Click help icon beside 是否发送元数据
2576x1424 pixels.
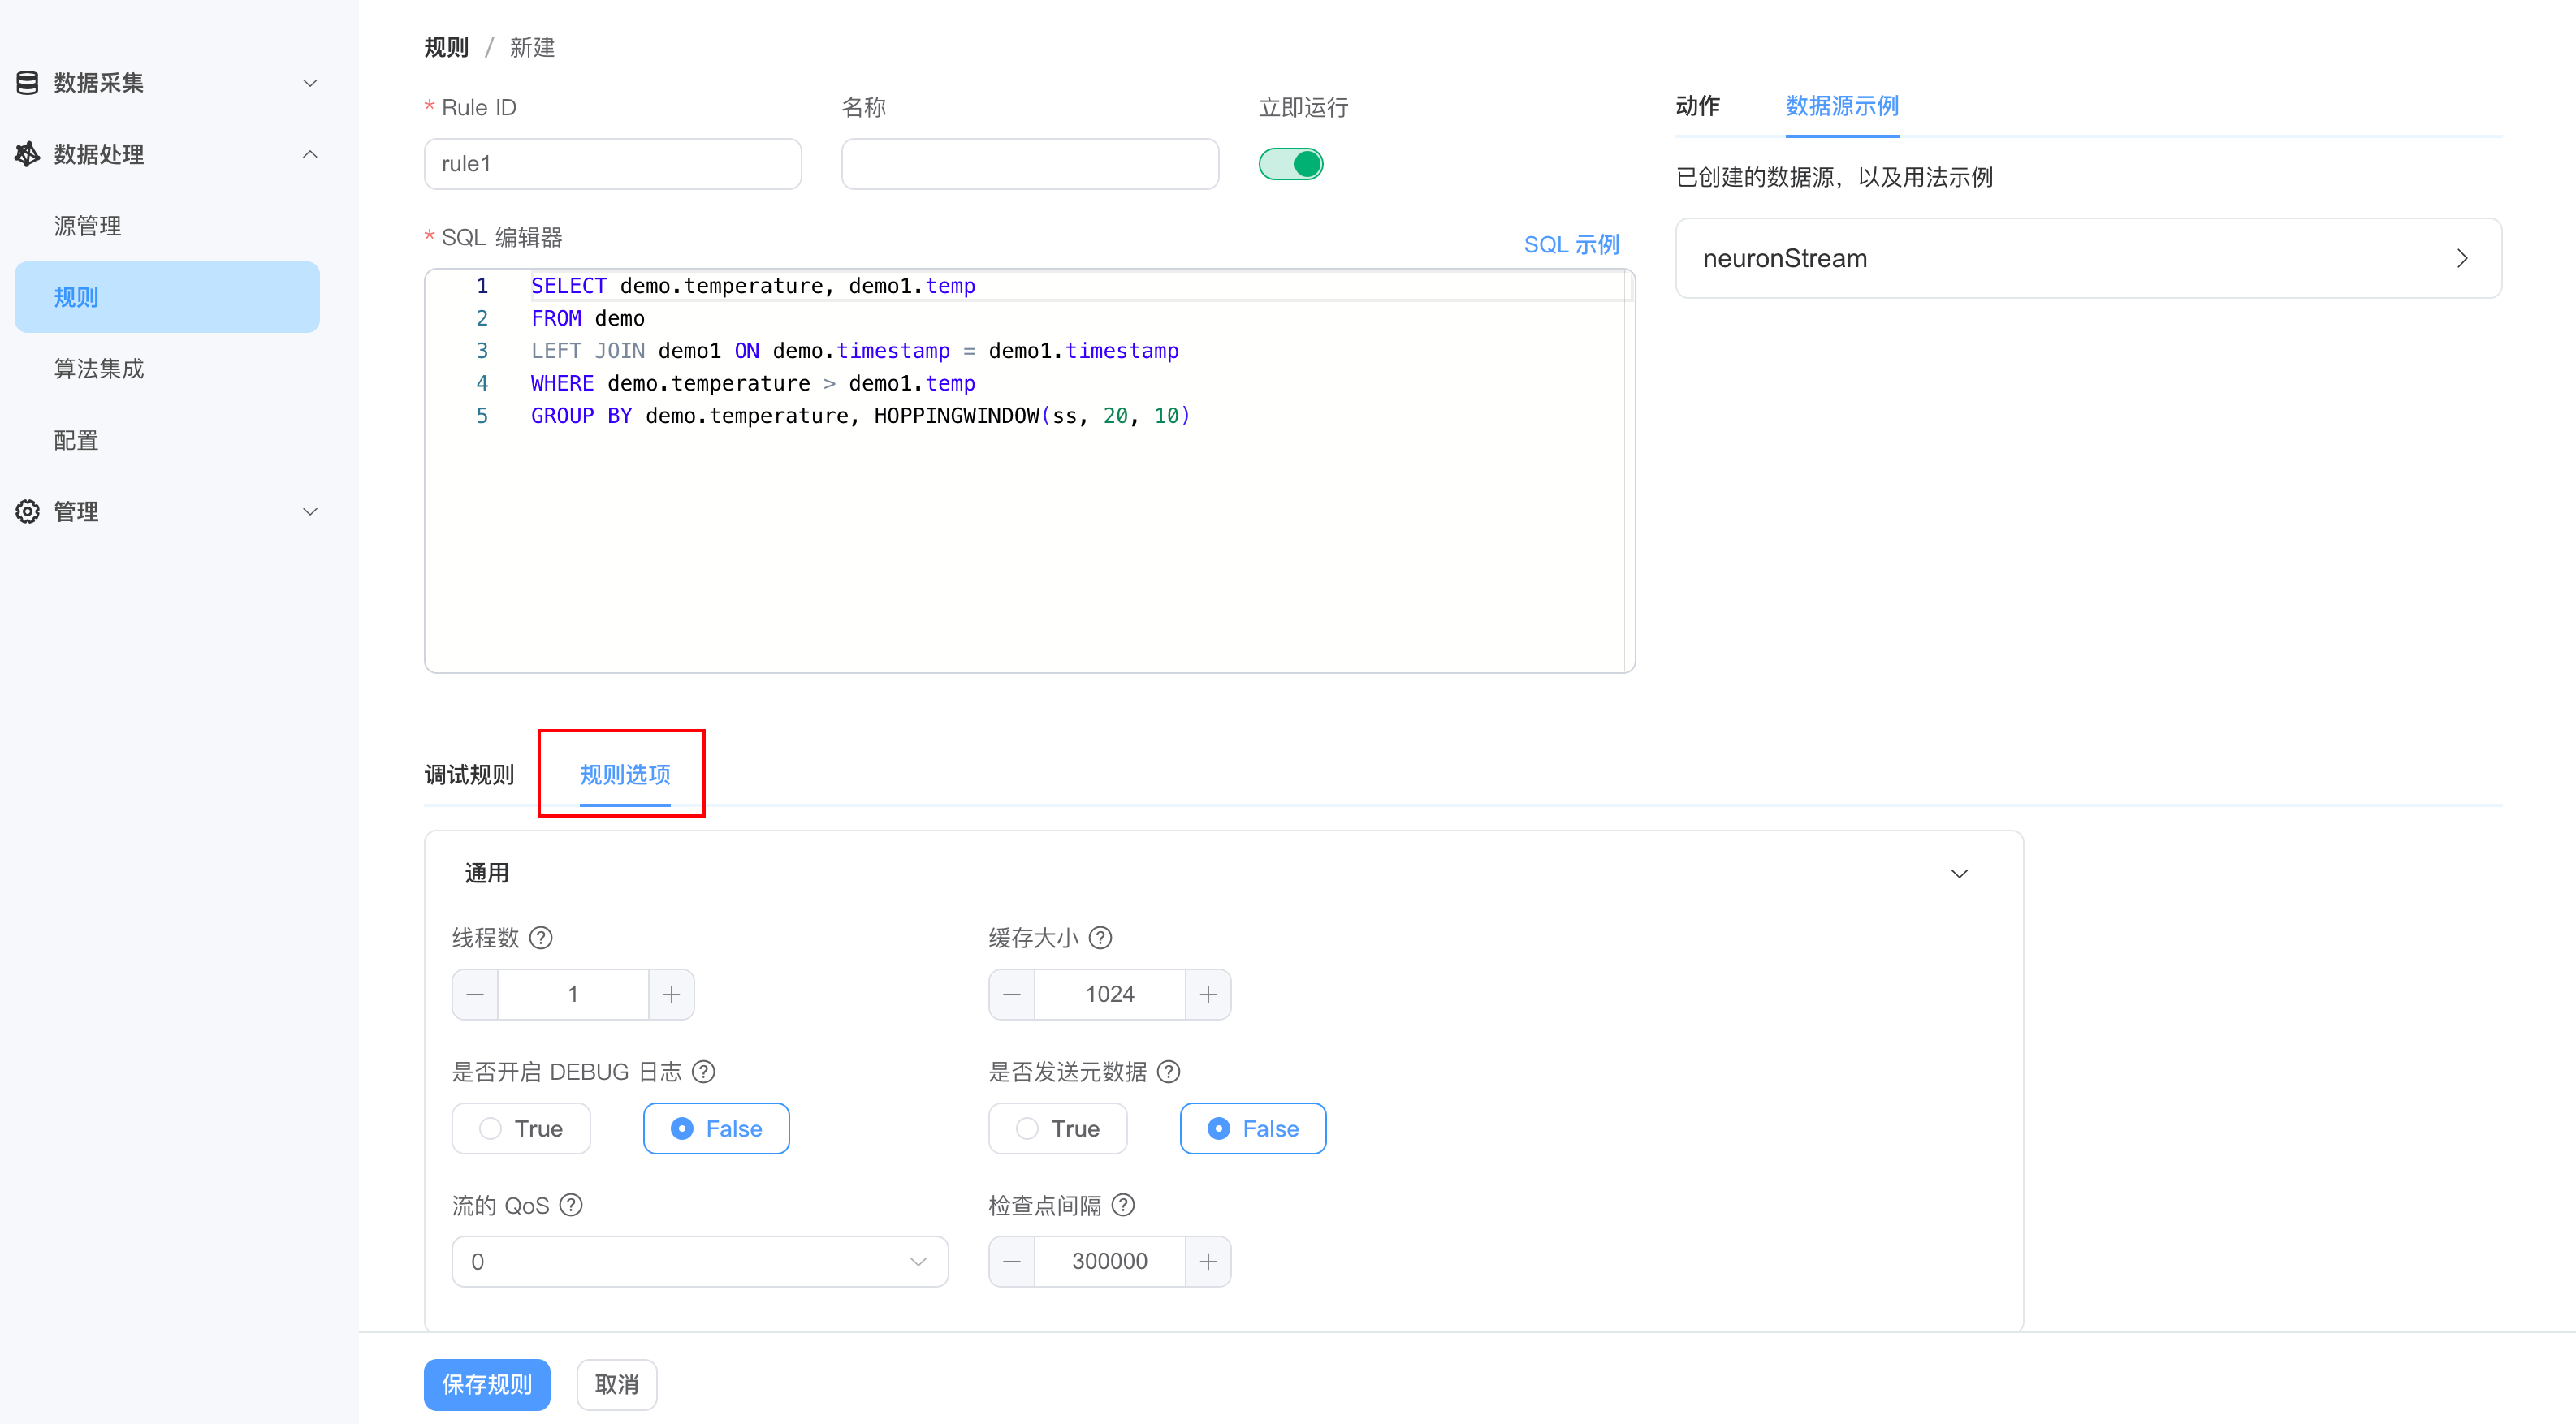[x=1168, y=1072]
